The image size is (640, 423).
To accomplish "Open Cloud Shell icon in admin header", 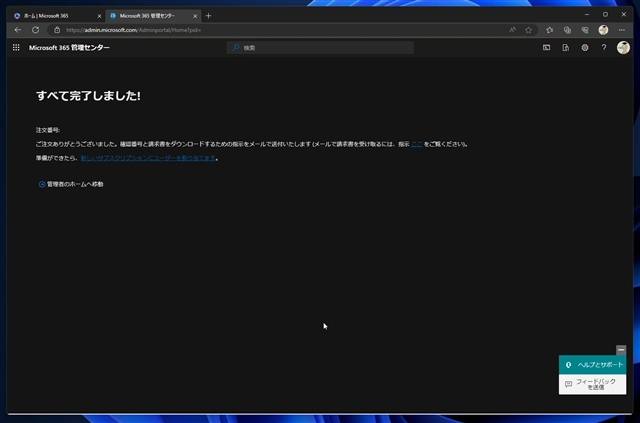I will point(546,48).
